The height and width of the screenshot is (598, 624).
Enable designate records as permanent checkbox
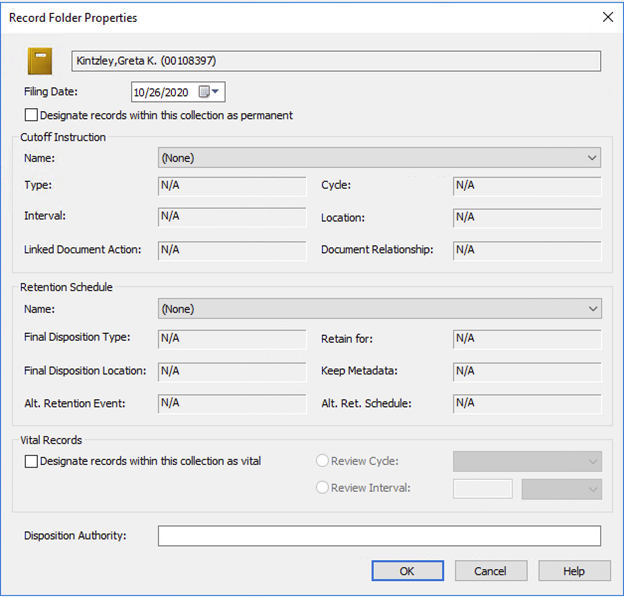coord(31,115)
